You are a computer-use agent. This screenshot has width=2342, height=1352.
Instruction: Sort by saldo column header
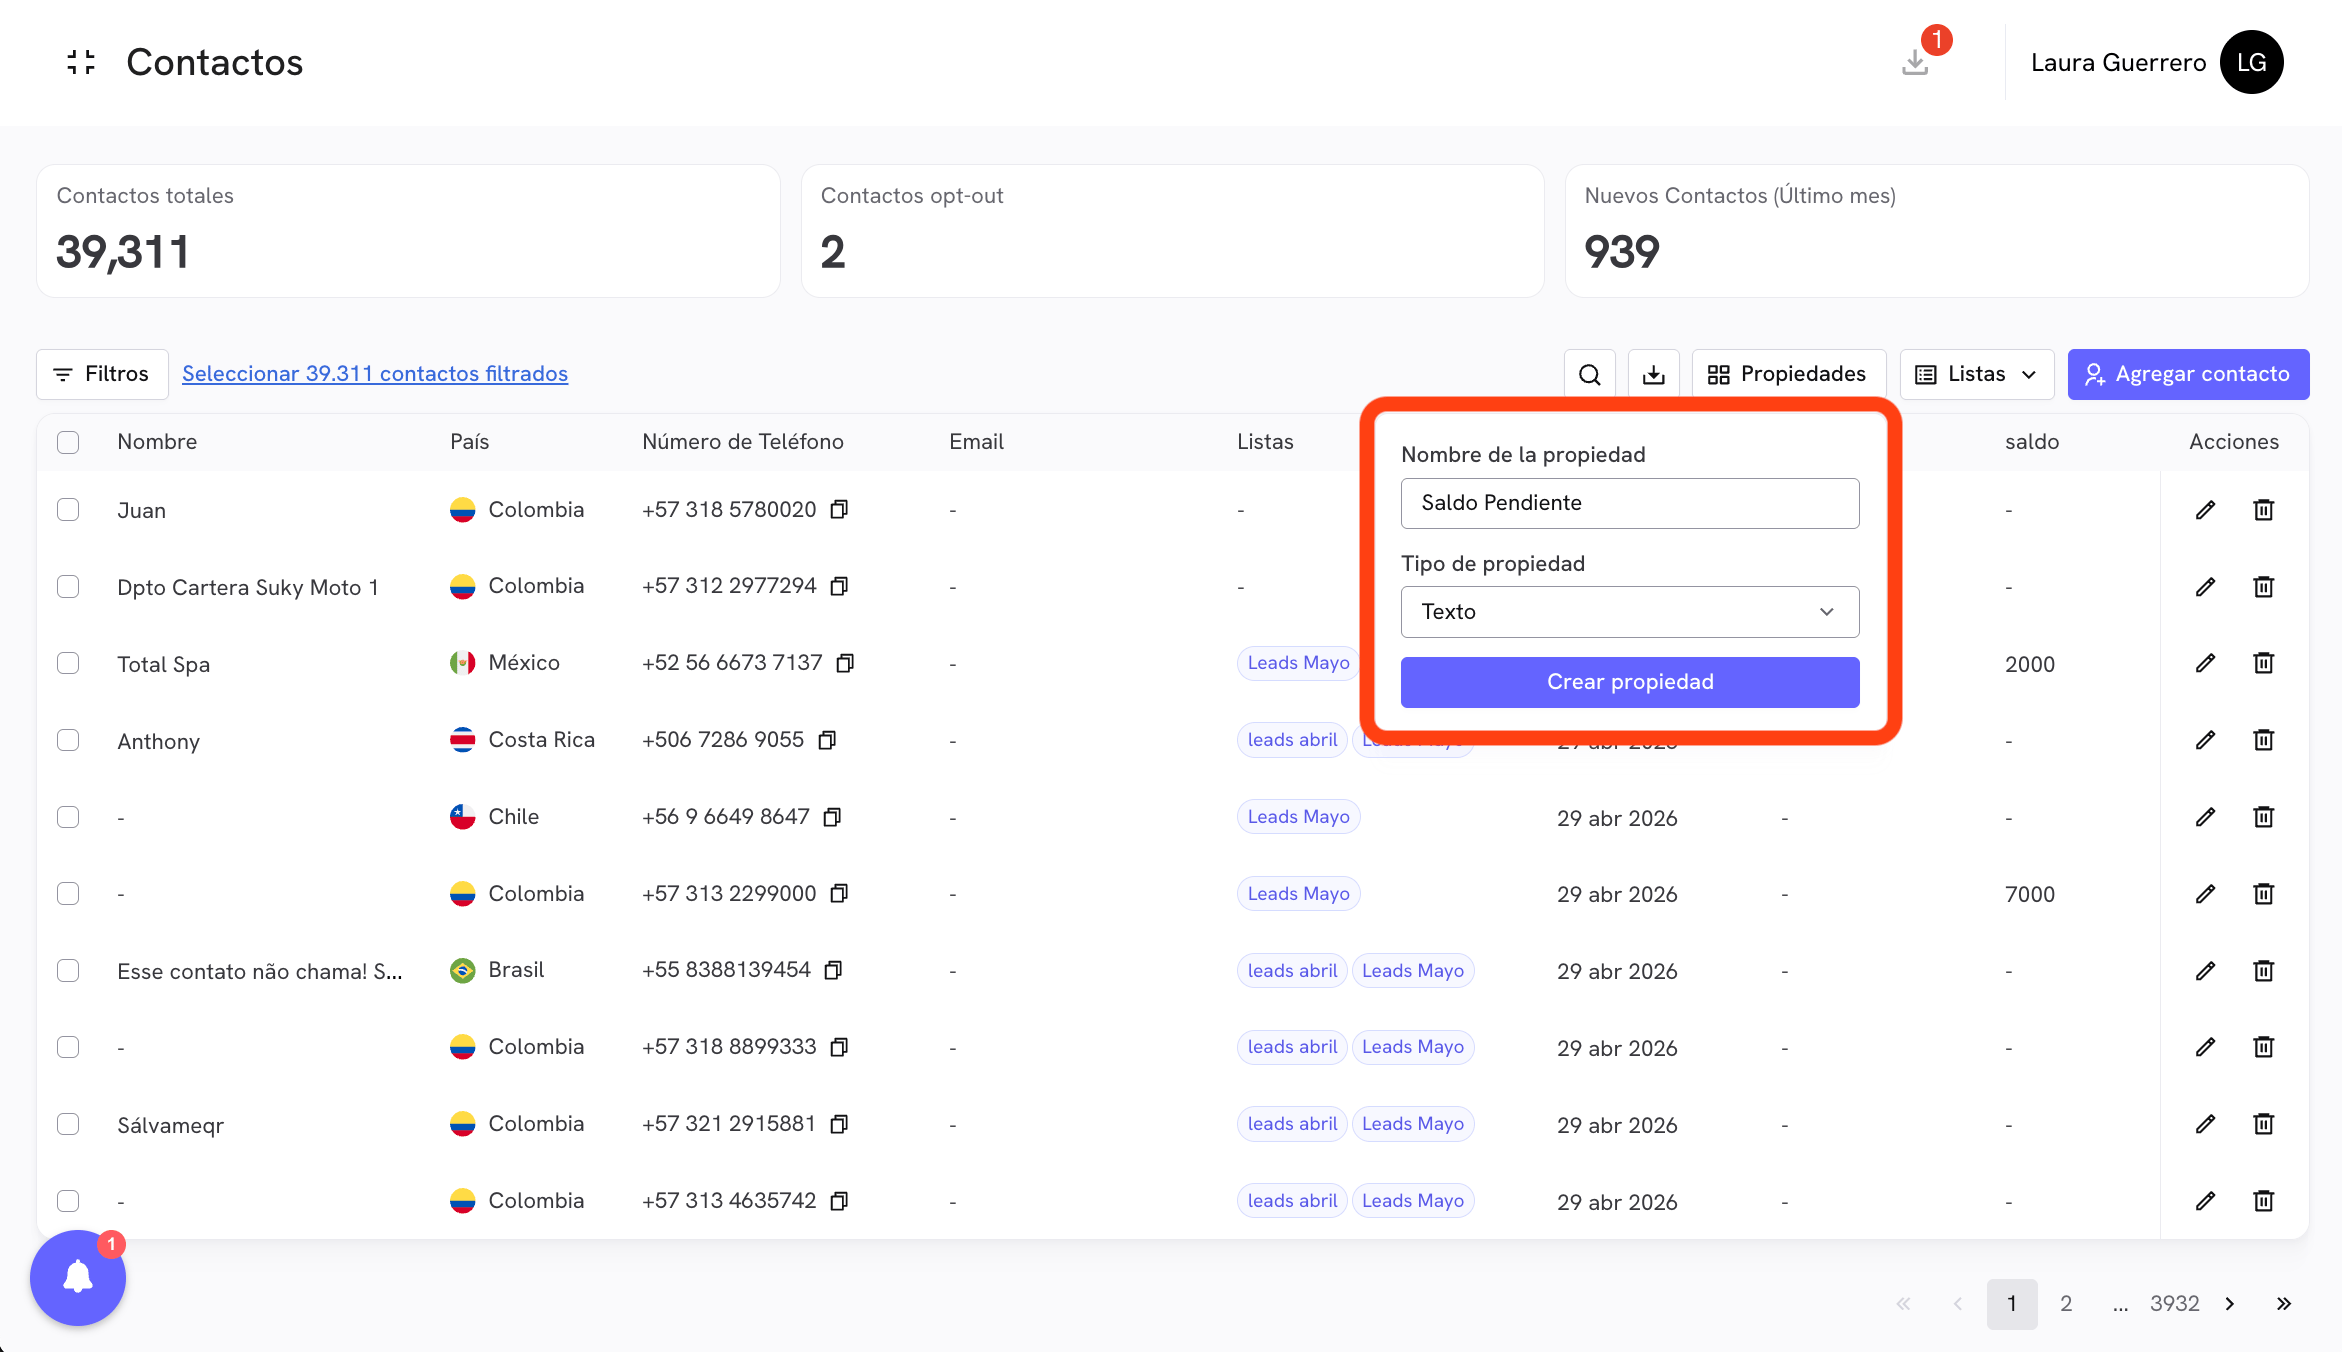coord(2032,442)
